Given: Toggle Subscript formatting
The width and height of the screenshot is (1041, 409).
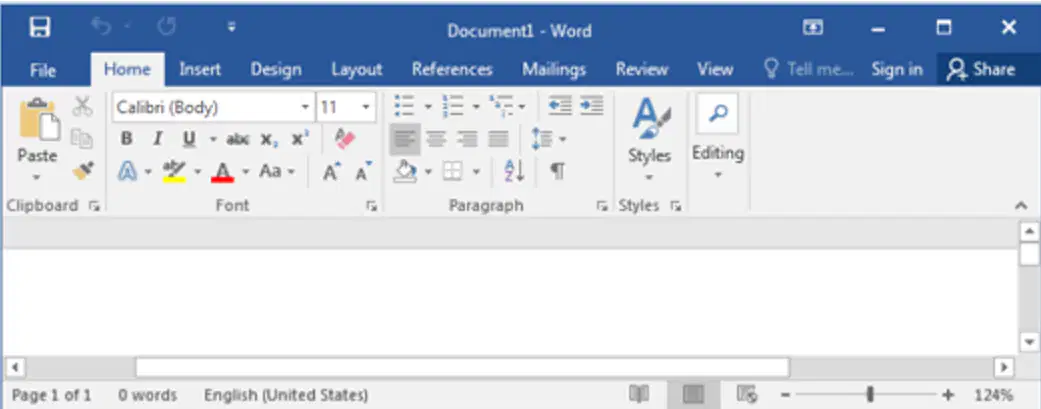Looking at the screenshot, I should [269, 139].
